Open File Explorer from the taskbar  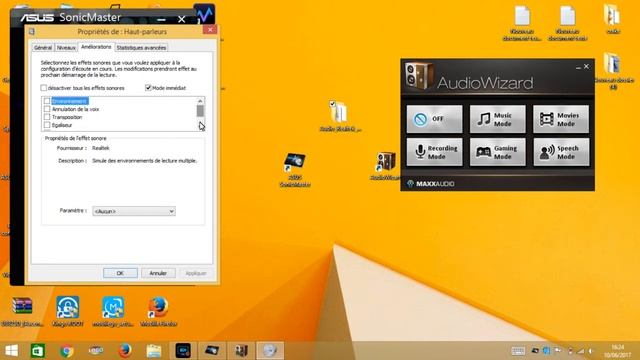154,351
